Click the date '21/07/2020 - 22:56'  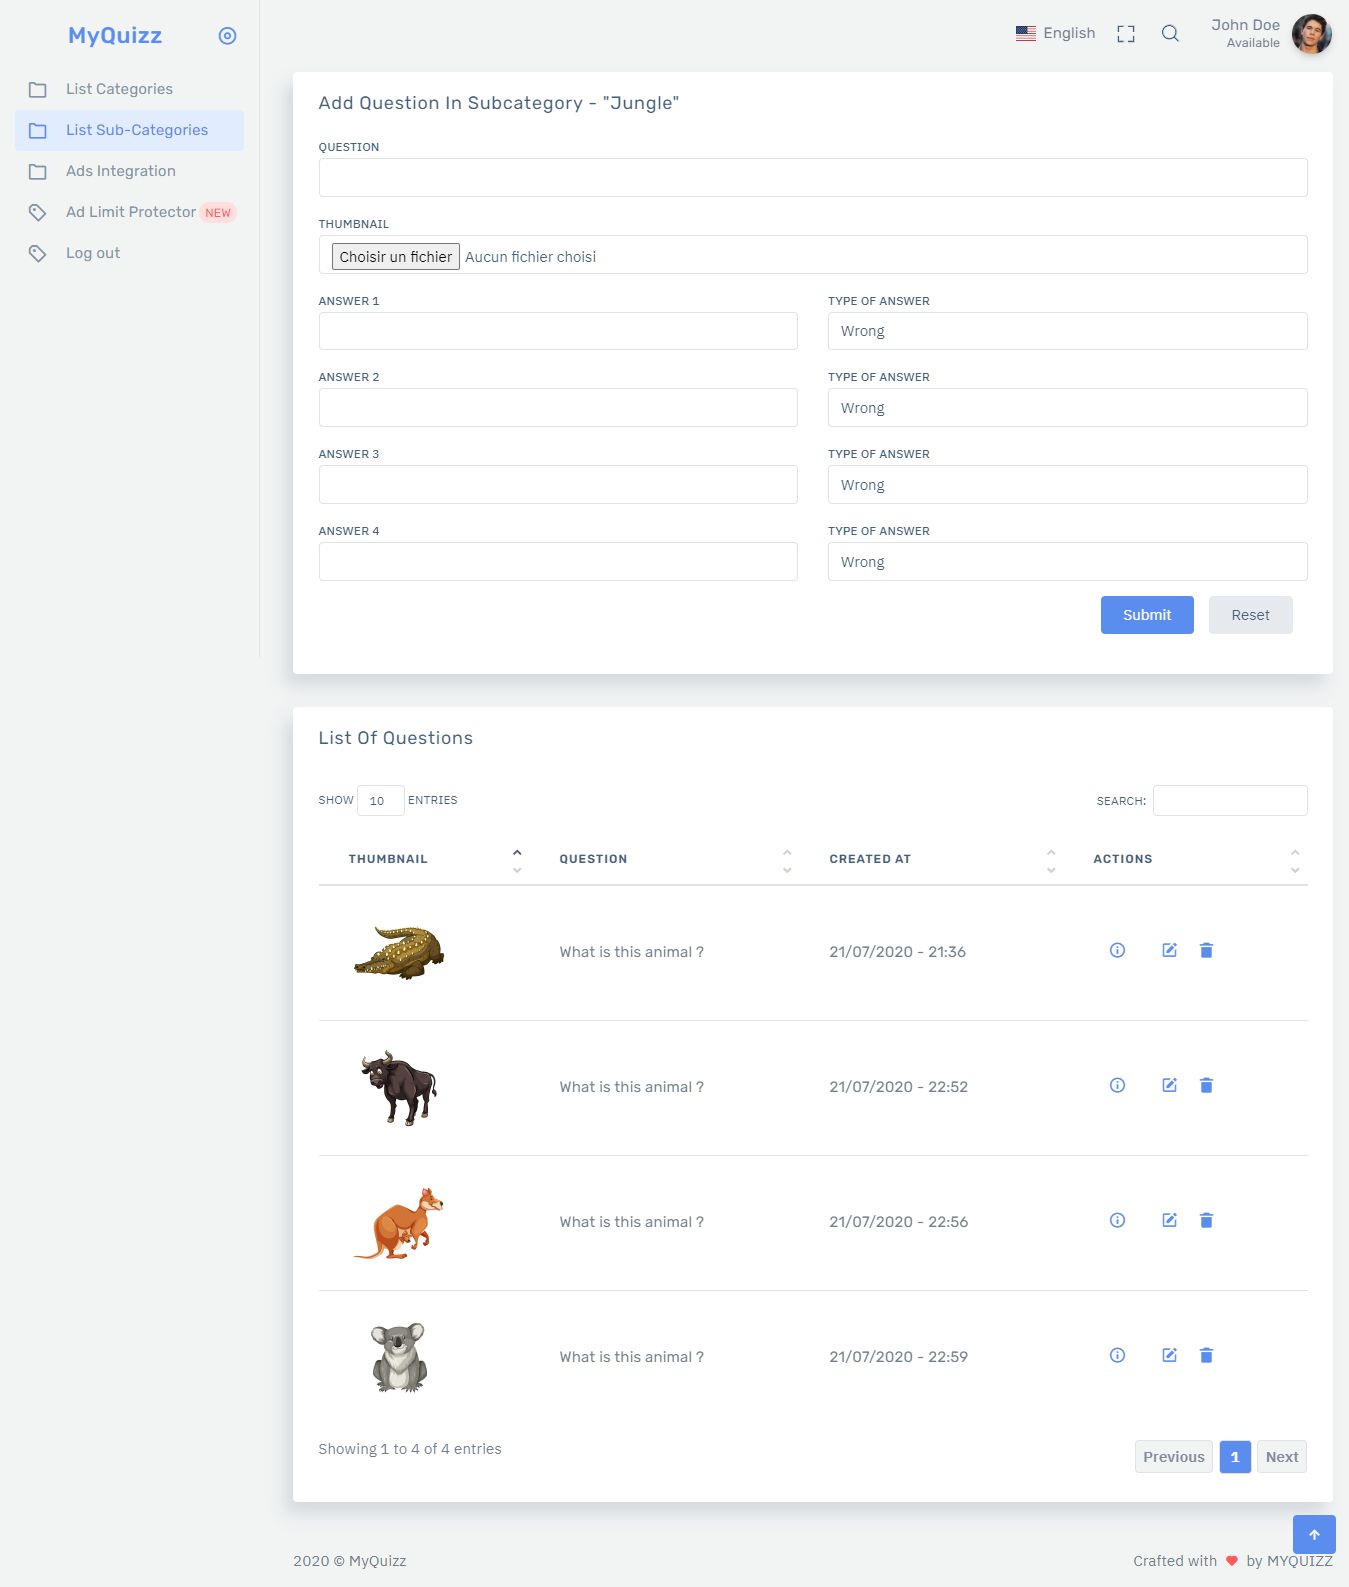898,1222
